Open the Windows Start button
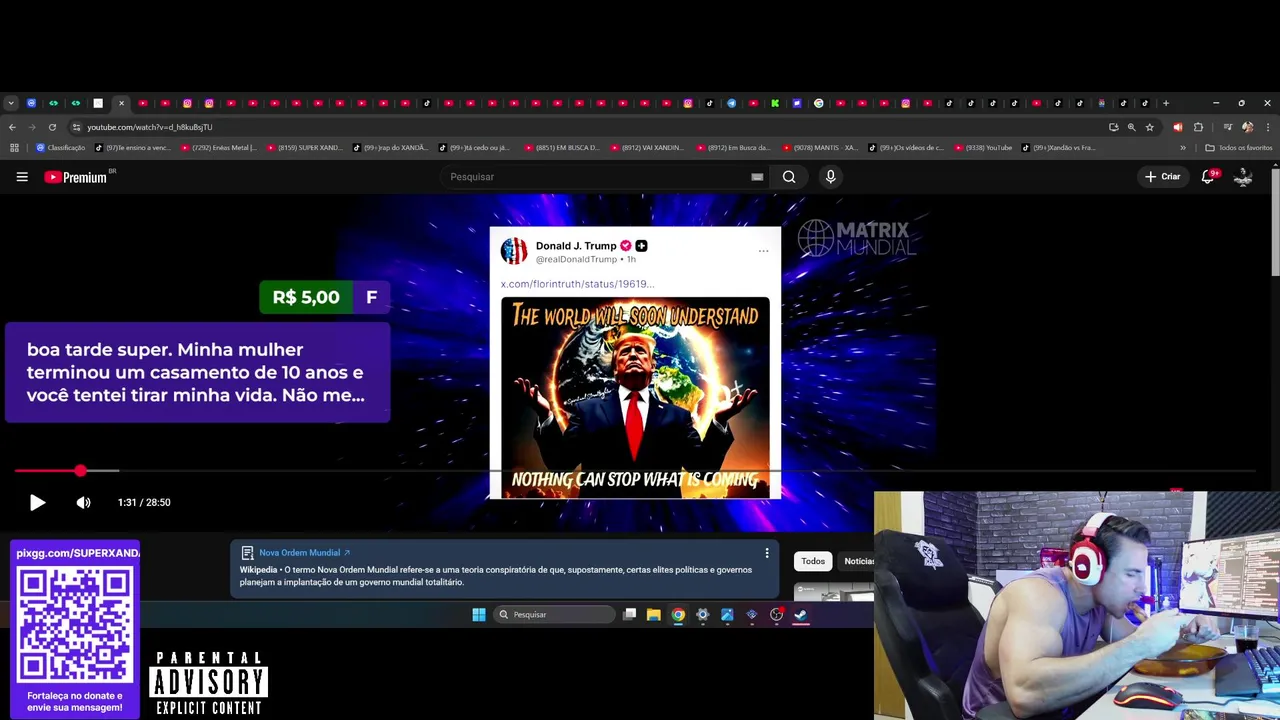1280x720 pixels. point(479,615)
